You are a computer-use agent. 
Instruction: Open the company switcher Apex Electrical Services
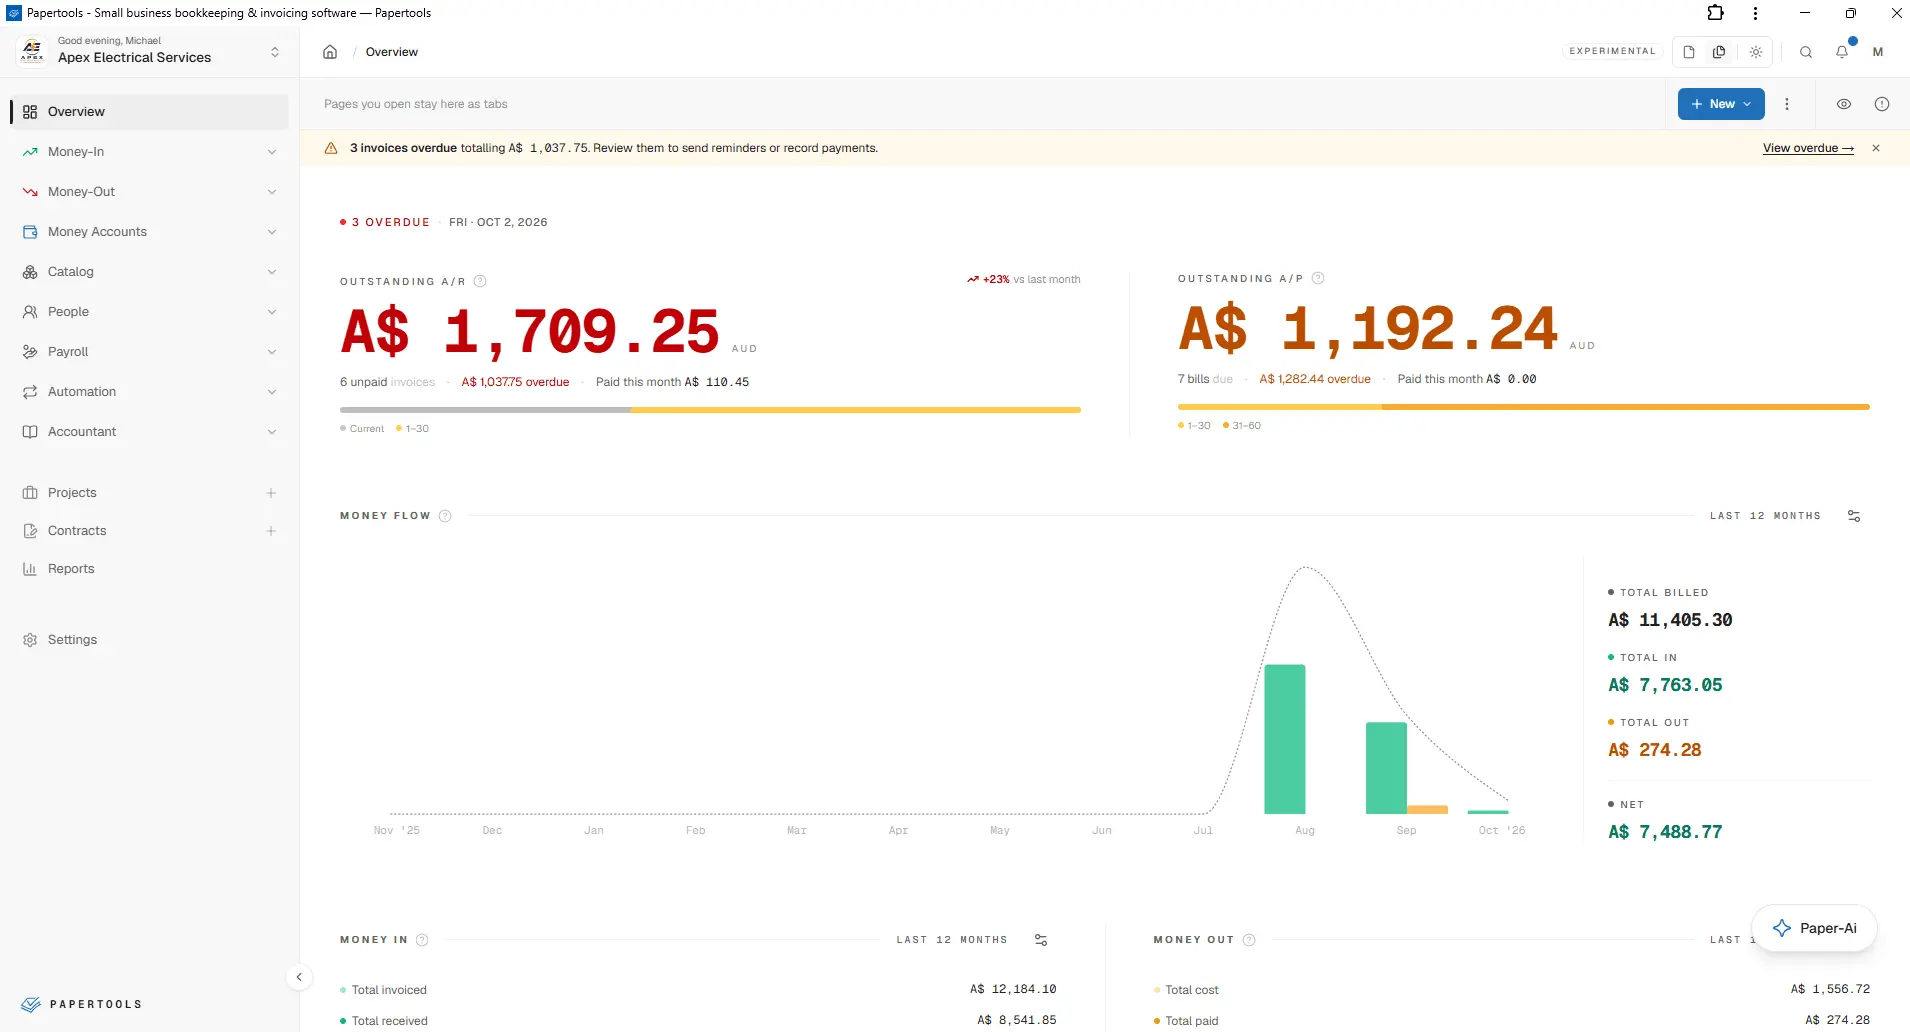coord(150,51)
